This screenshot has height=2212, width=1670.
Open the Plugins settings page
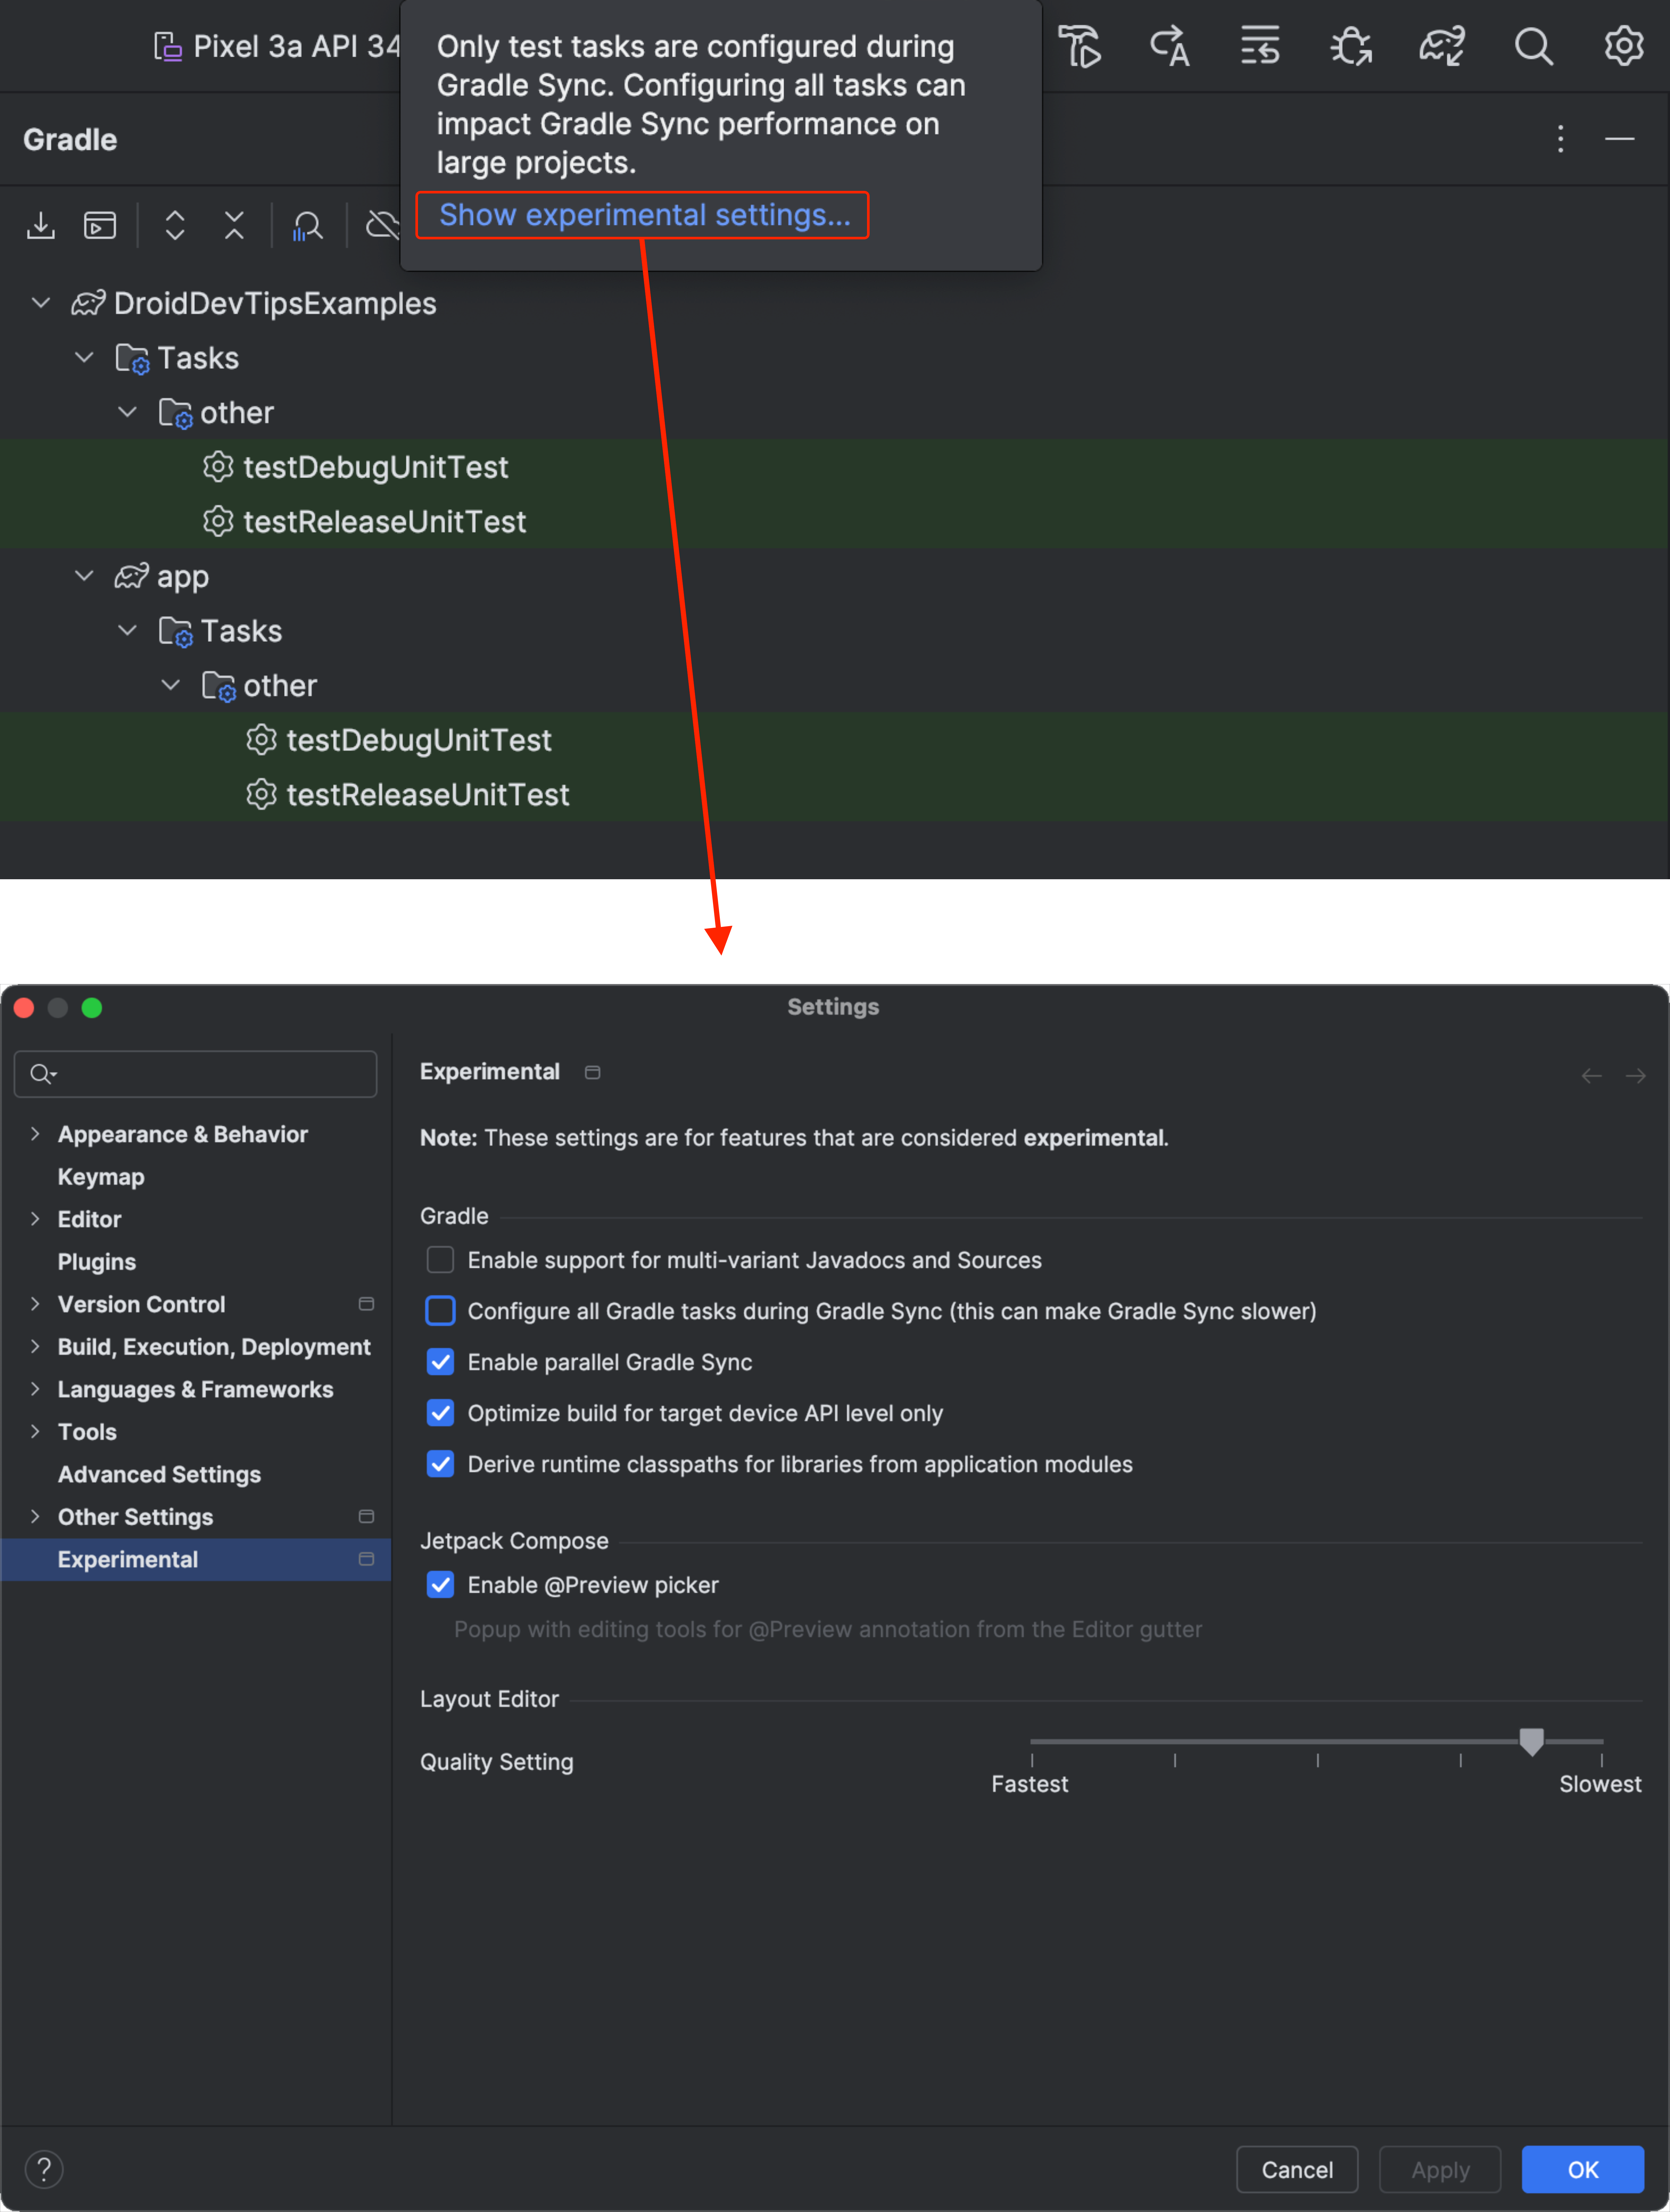click(x=97, y=1262)
